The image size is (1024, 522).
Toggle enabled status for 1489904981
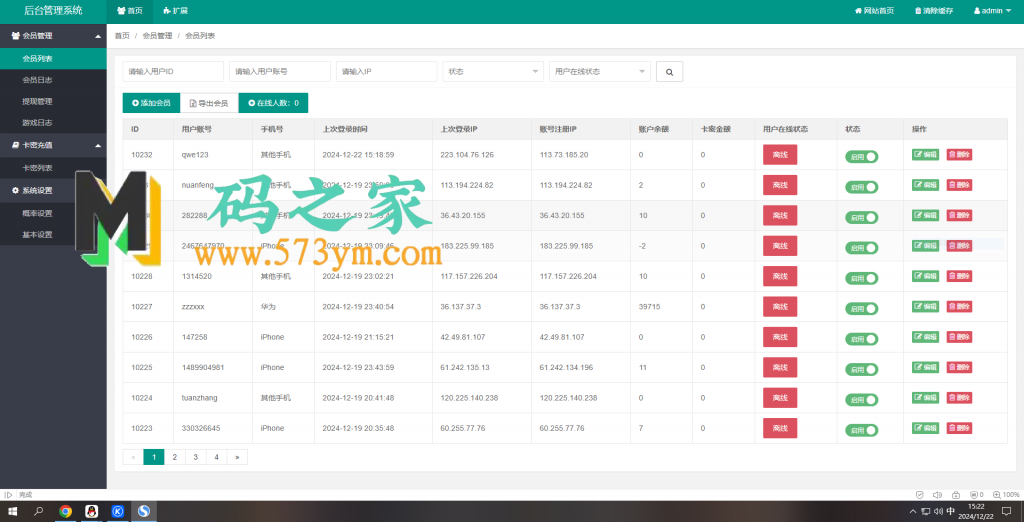(861, 369)
